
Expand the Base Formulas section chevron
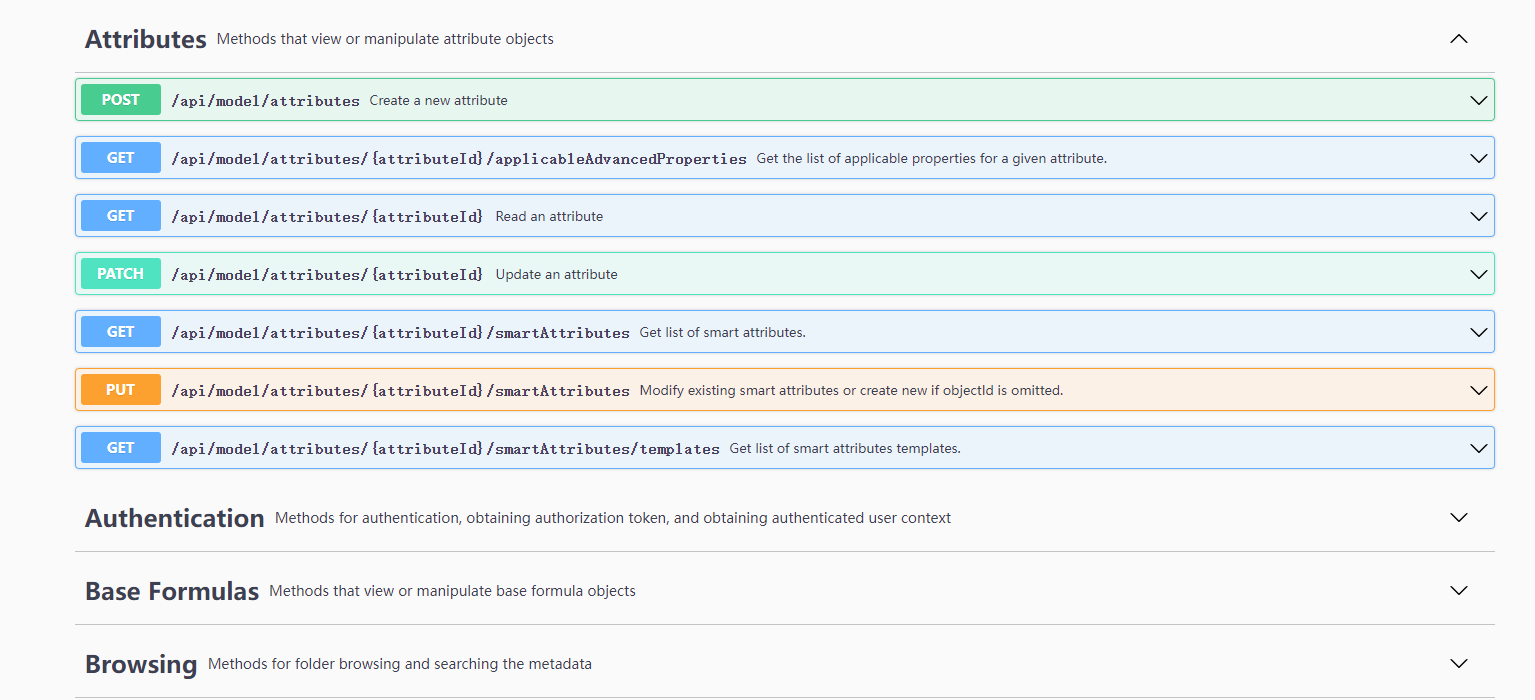click(1458, 591)
